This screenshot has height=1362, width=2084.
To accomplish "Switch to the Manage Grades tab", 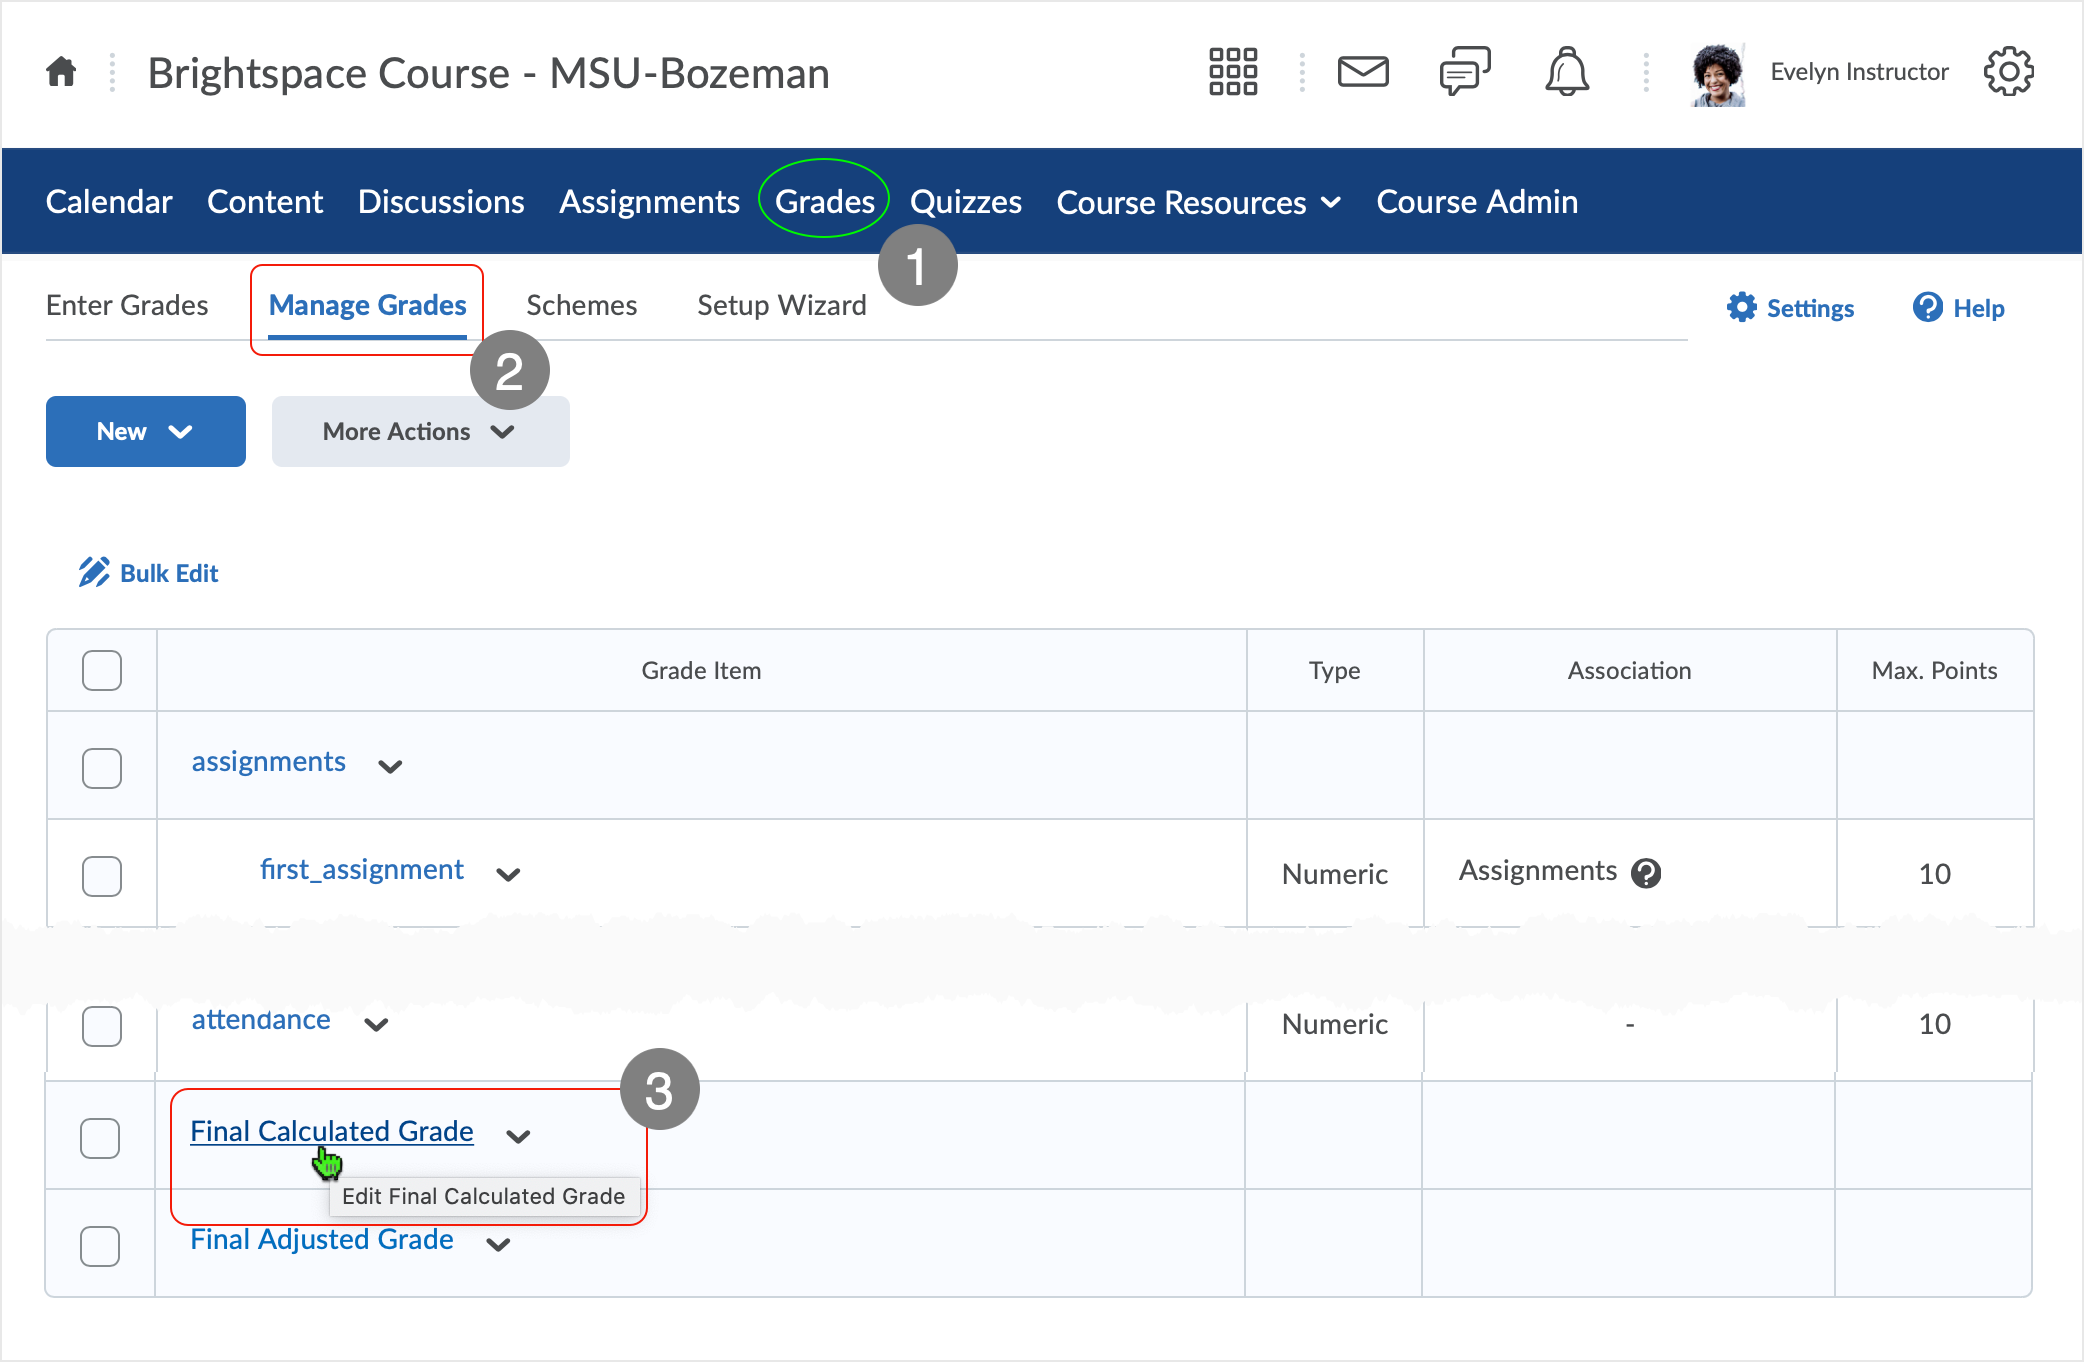I will click(368, 305).
